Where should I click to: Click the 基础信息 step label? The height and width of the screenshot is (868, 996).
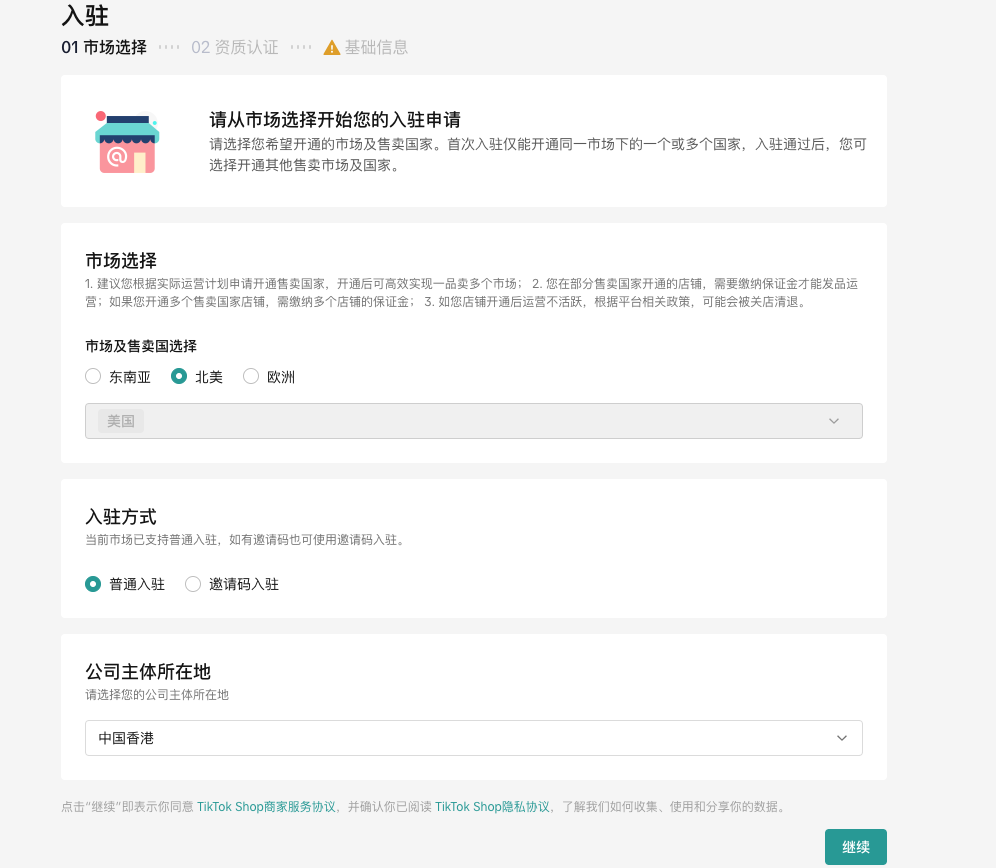376,47
